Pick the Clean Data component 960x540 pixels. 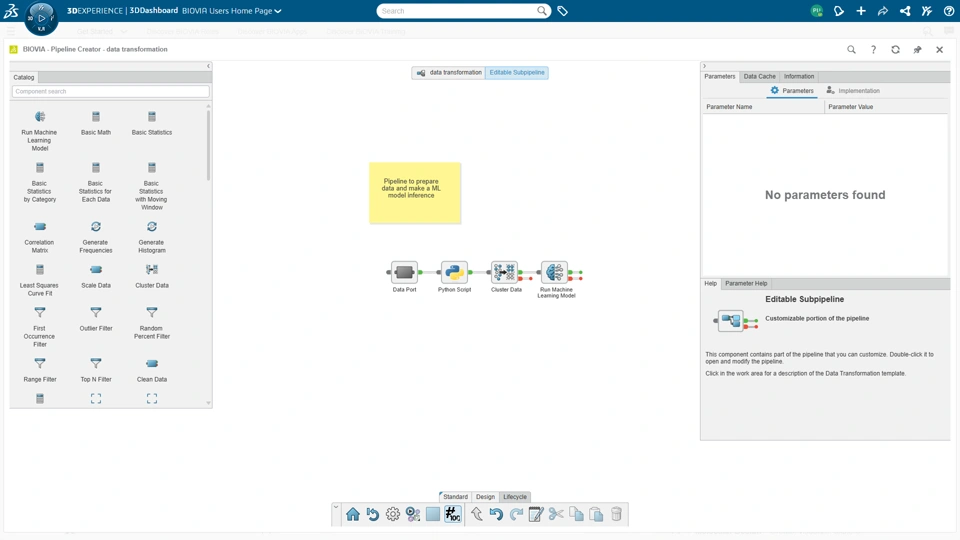pos(152,370)
